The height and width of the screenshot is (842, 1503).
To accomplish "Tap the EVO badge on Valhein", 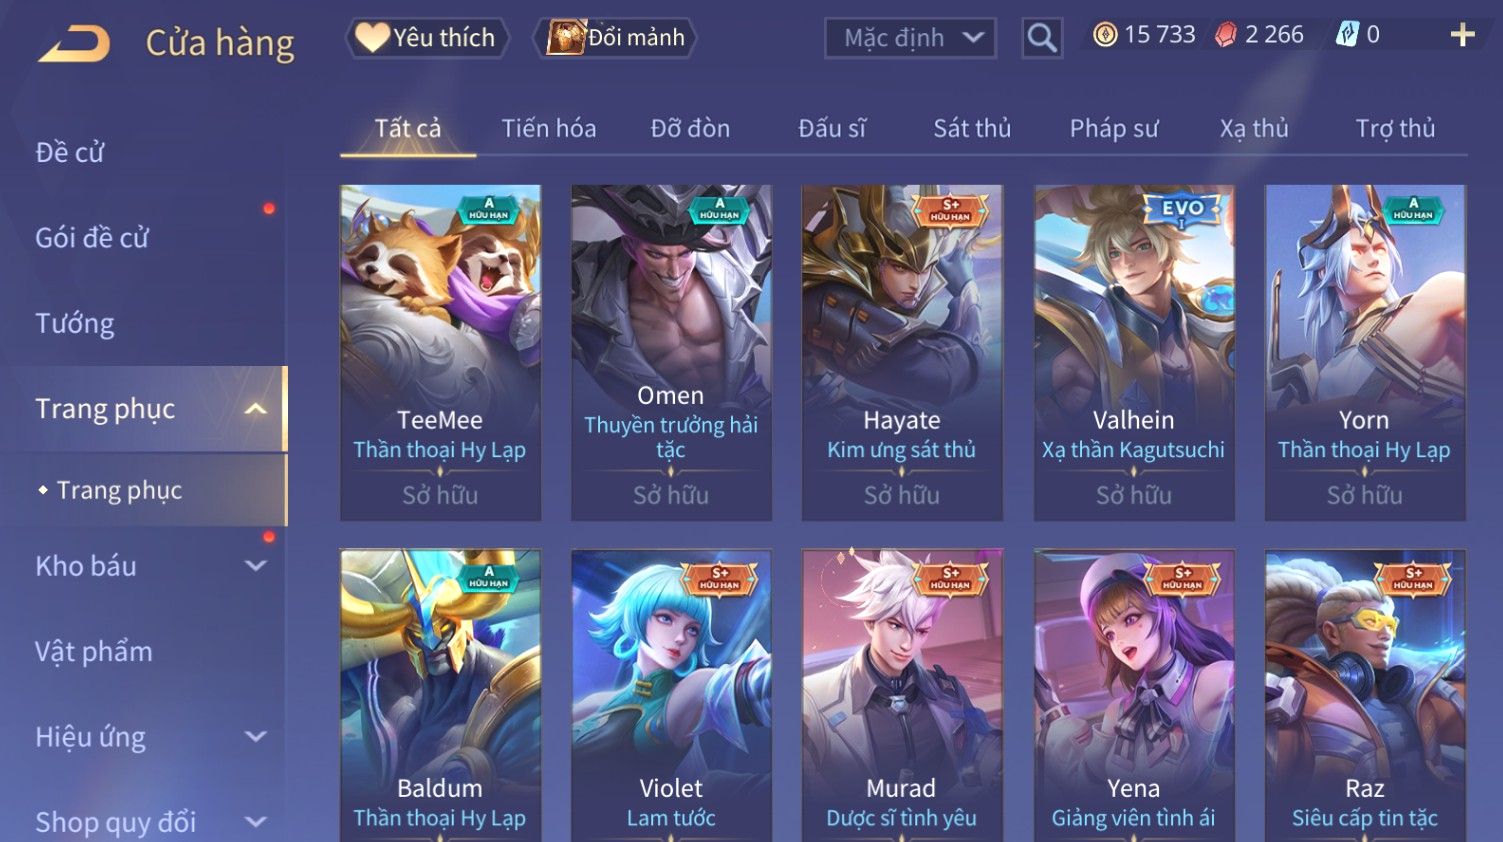I will [1182, 210].
